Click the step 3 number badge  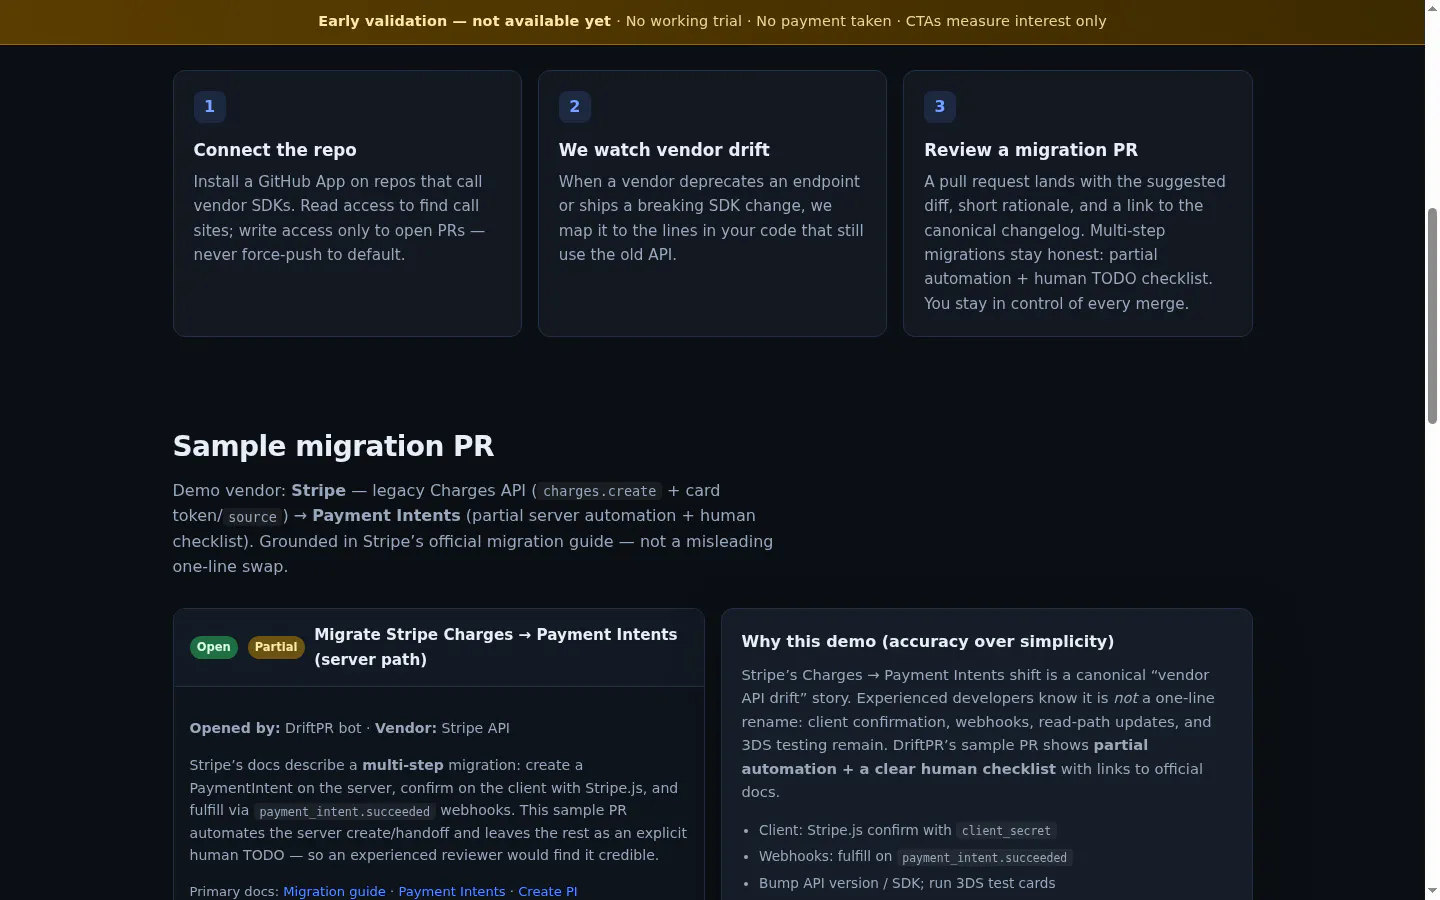tap(940, 106)
